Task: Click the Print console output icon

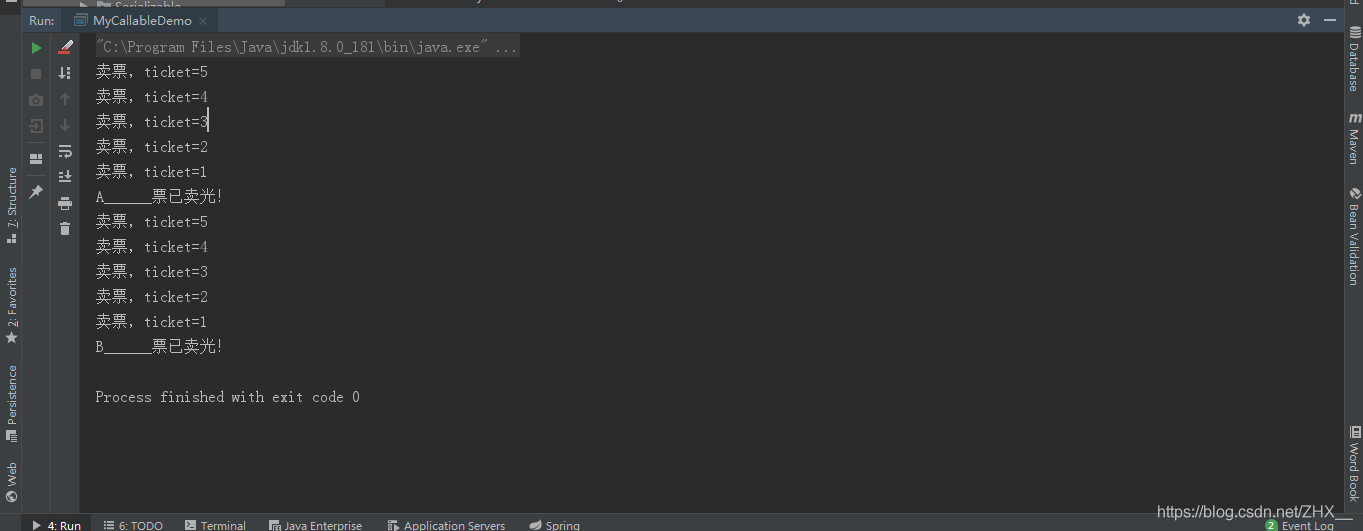Action: click(65, 203)
